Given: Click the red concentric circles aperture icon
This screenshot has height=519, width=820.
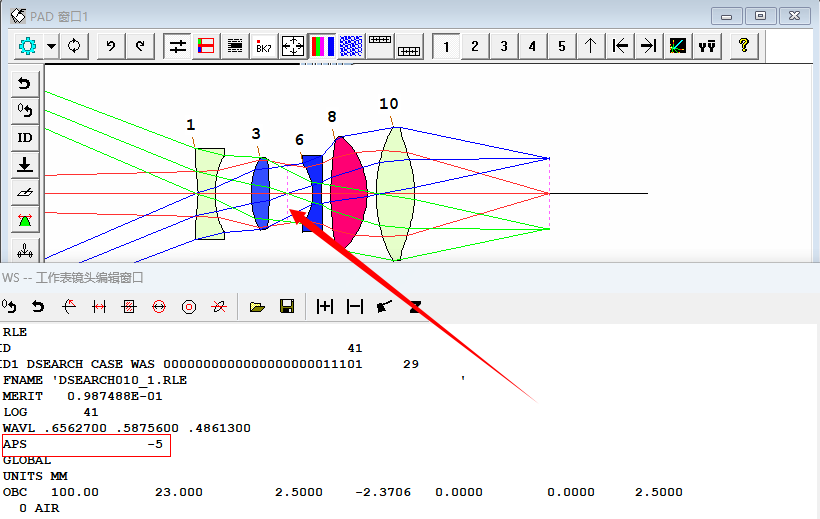Looking at the screenshot, I should click(x=189, y=306).
